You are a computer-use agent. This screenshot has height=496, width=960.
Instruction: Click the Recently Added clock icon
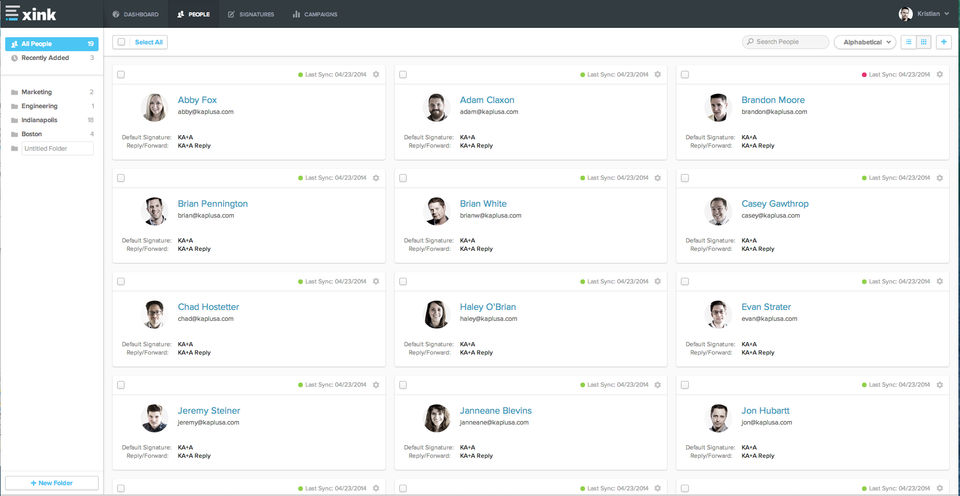point(14,58)
